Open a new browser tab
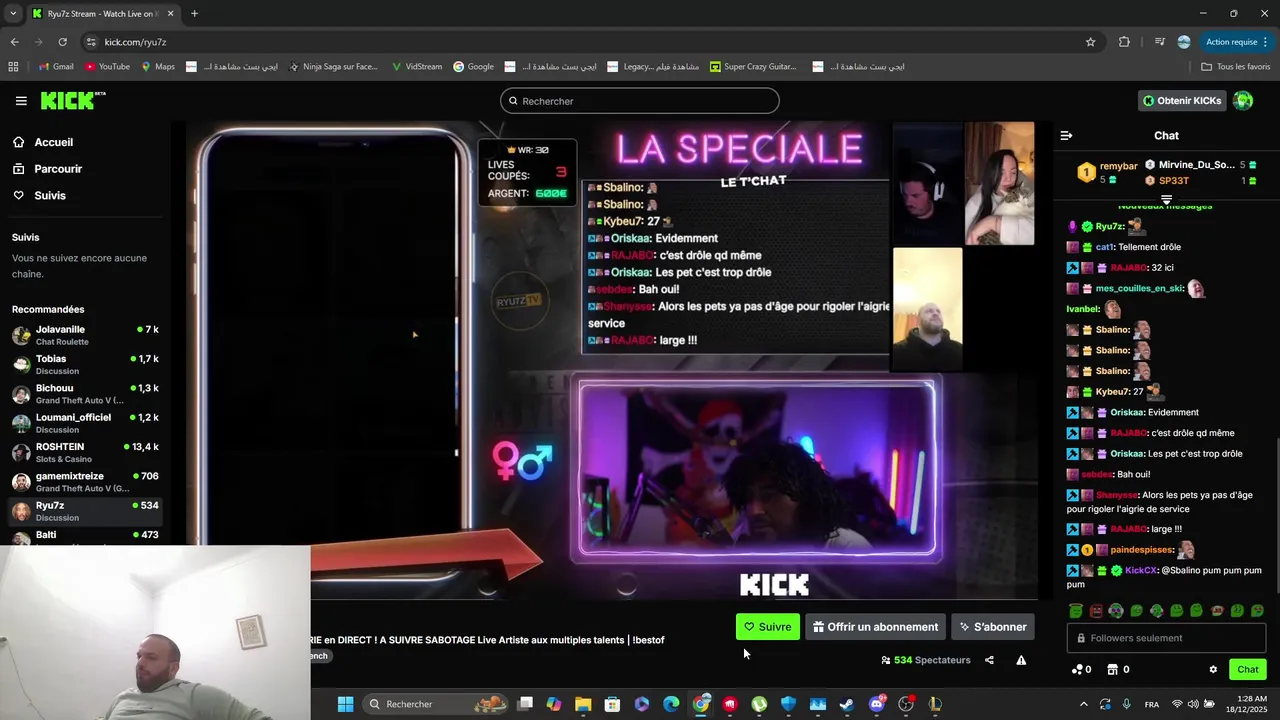The width and height of the screenshot is (1280, 720). (x=194, y=14)
